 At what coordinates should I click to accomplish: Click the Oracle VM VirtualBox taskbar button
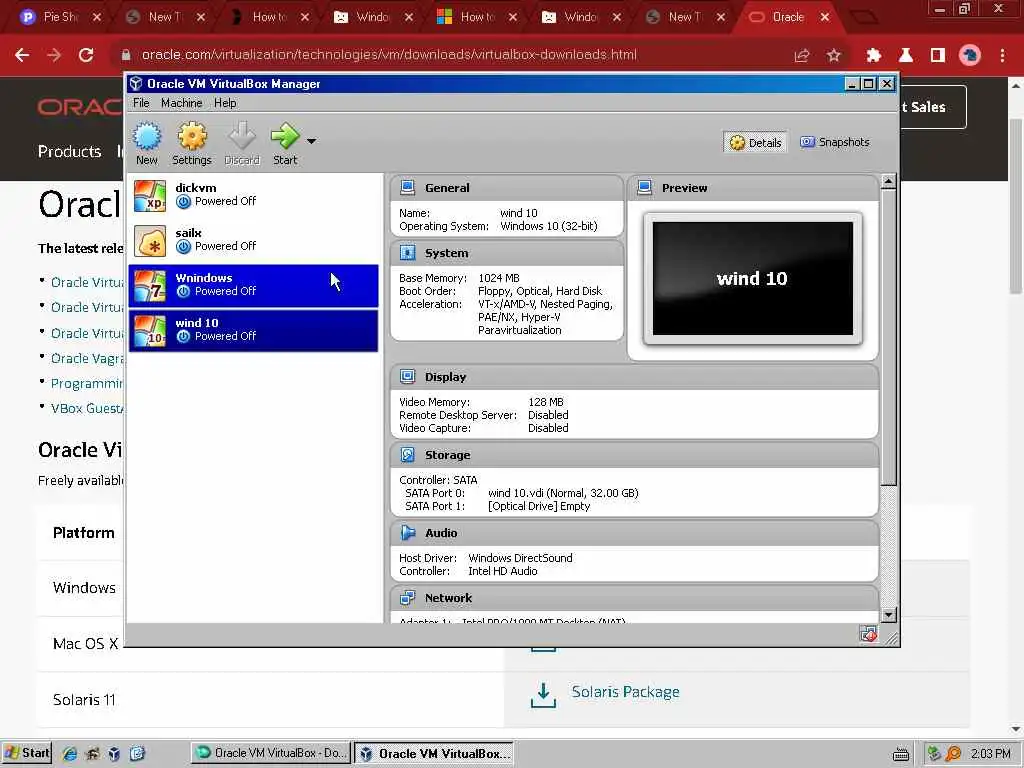click(x=435, y=754)
